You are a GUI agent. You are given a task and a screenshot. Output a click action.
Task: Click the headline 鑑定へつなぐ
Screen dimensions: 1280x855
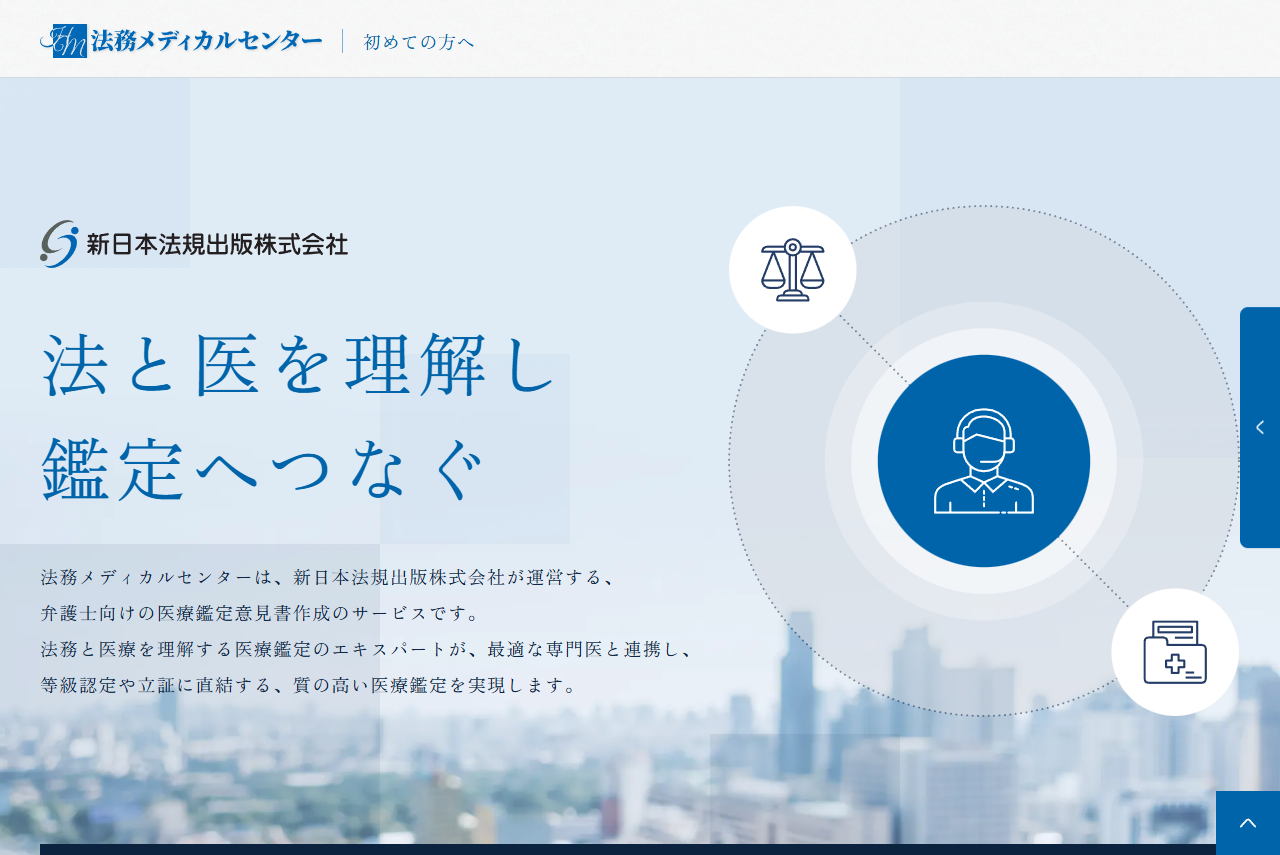[x=265, y=469]
